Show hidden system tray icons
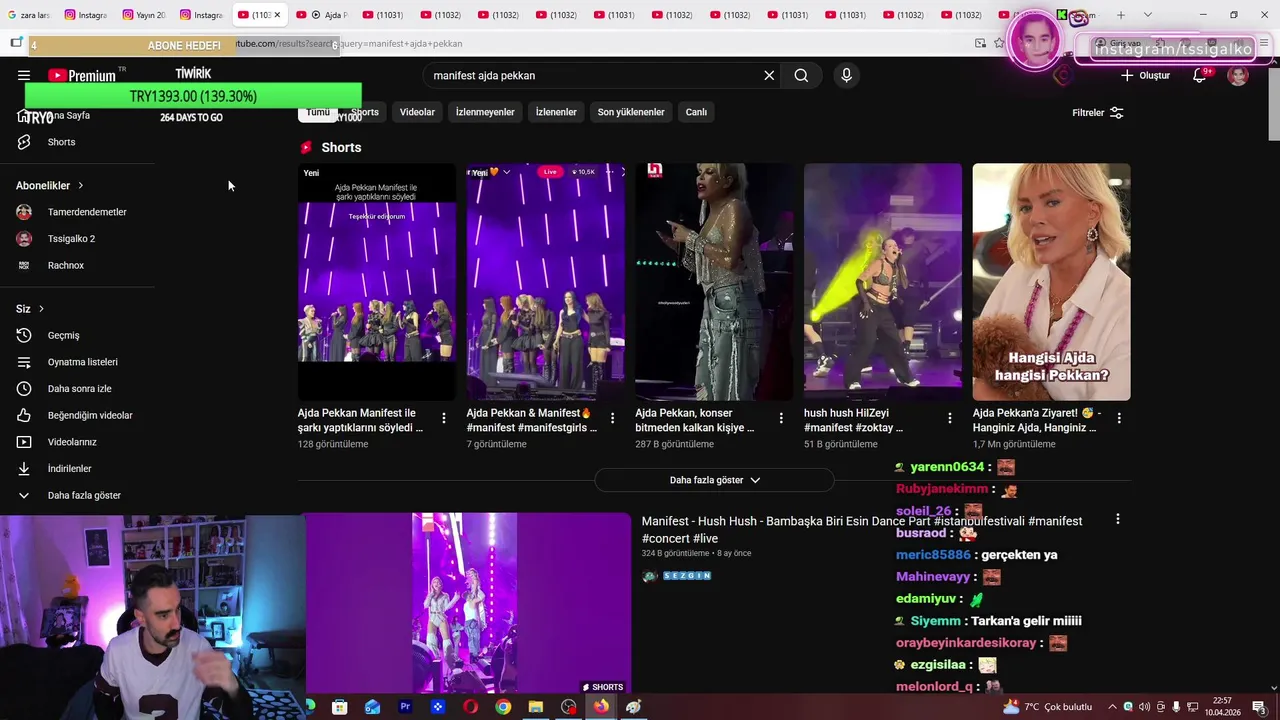 coord(1112,707)
